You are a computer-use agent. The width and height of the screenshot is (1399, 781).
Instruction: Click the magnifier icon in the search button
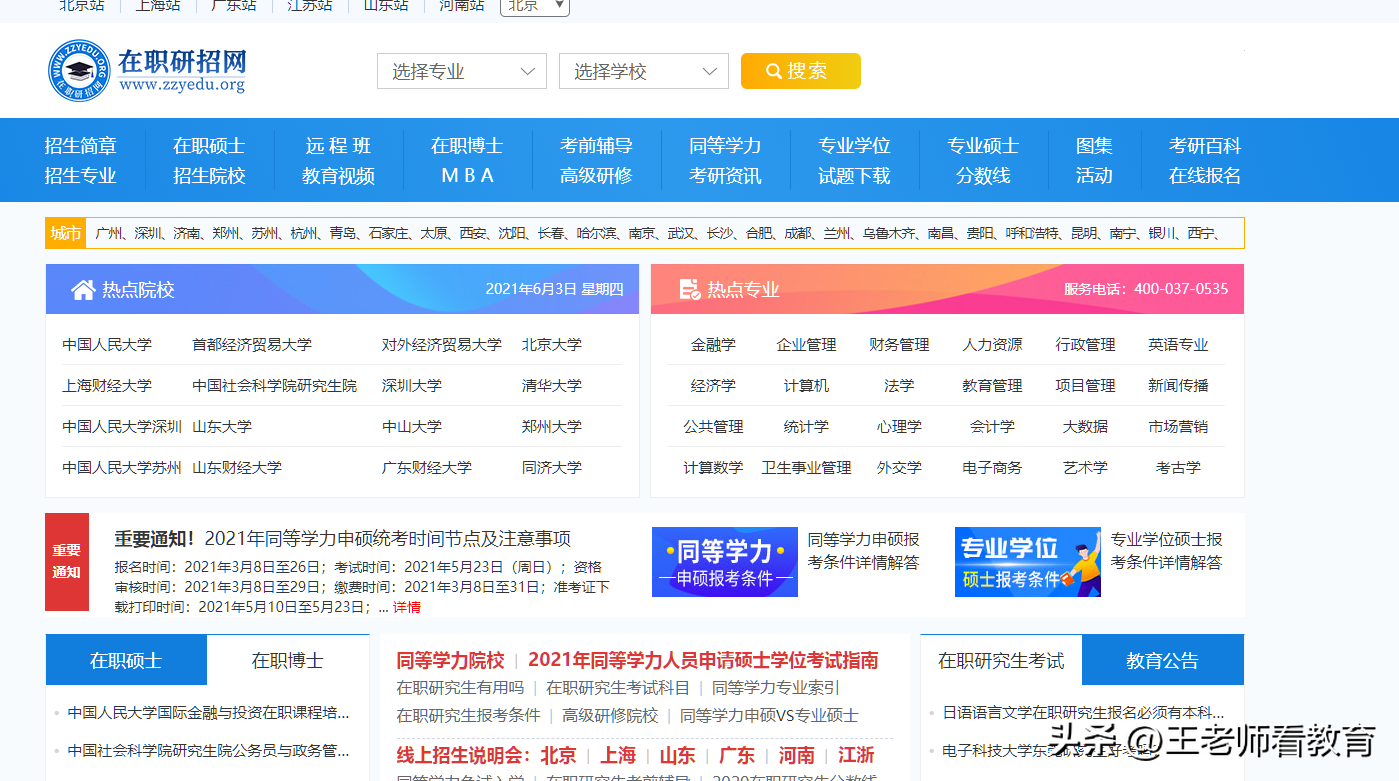coord(773,72)
